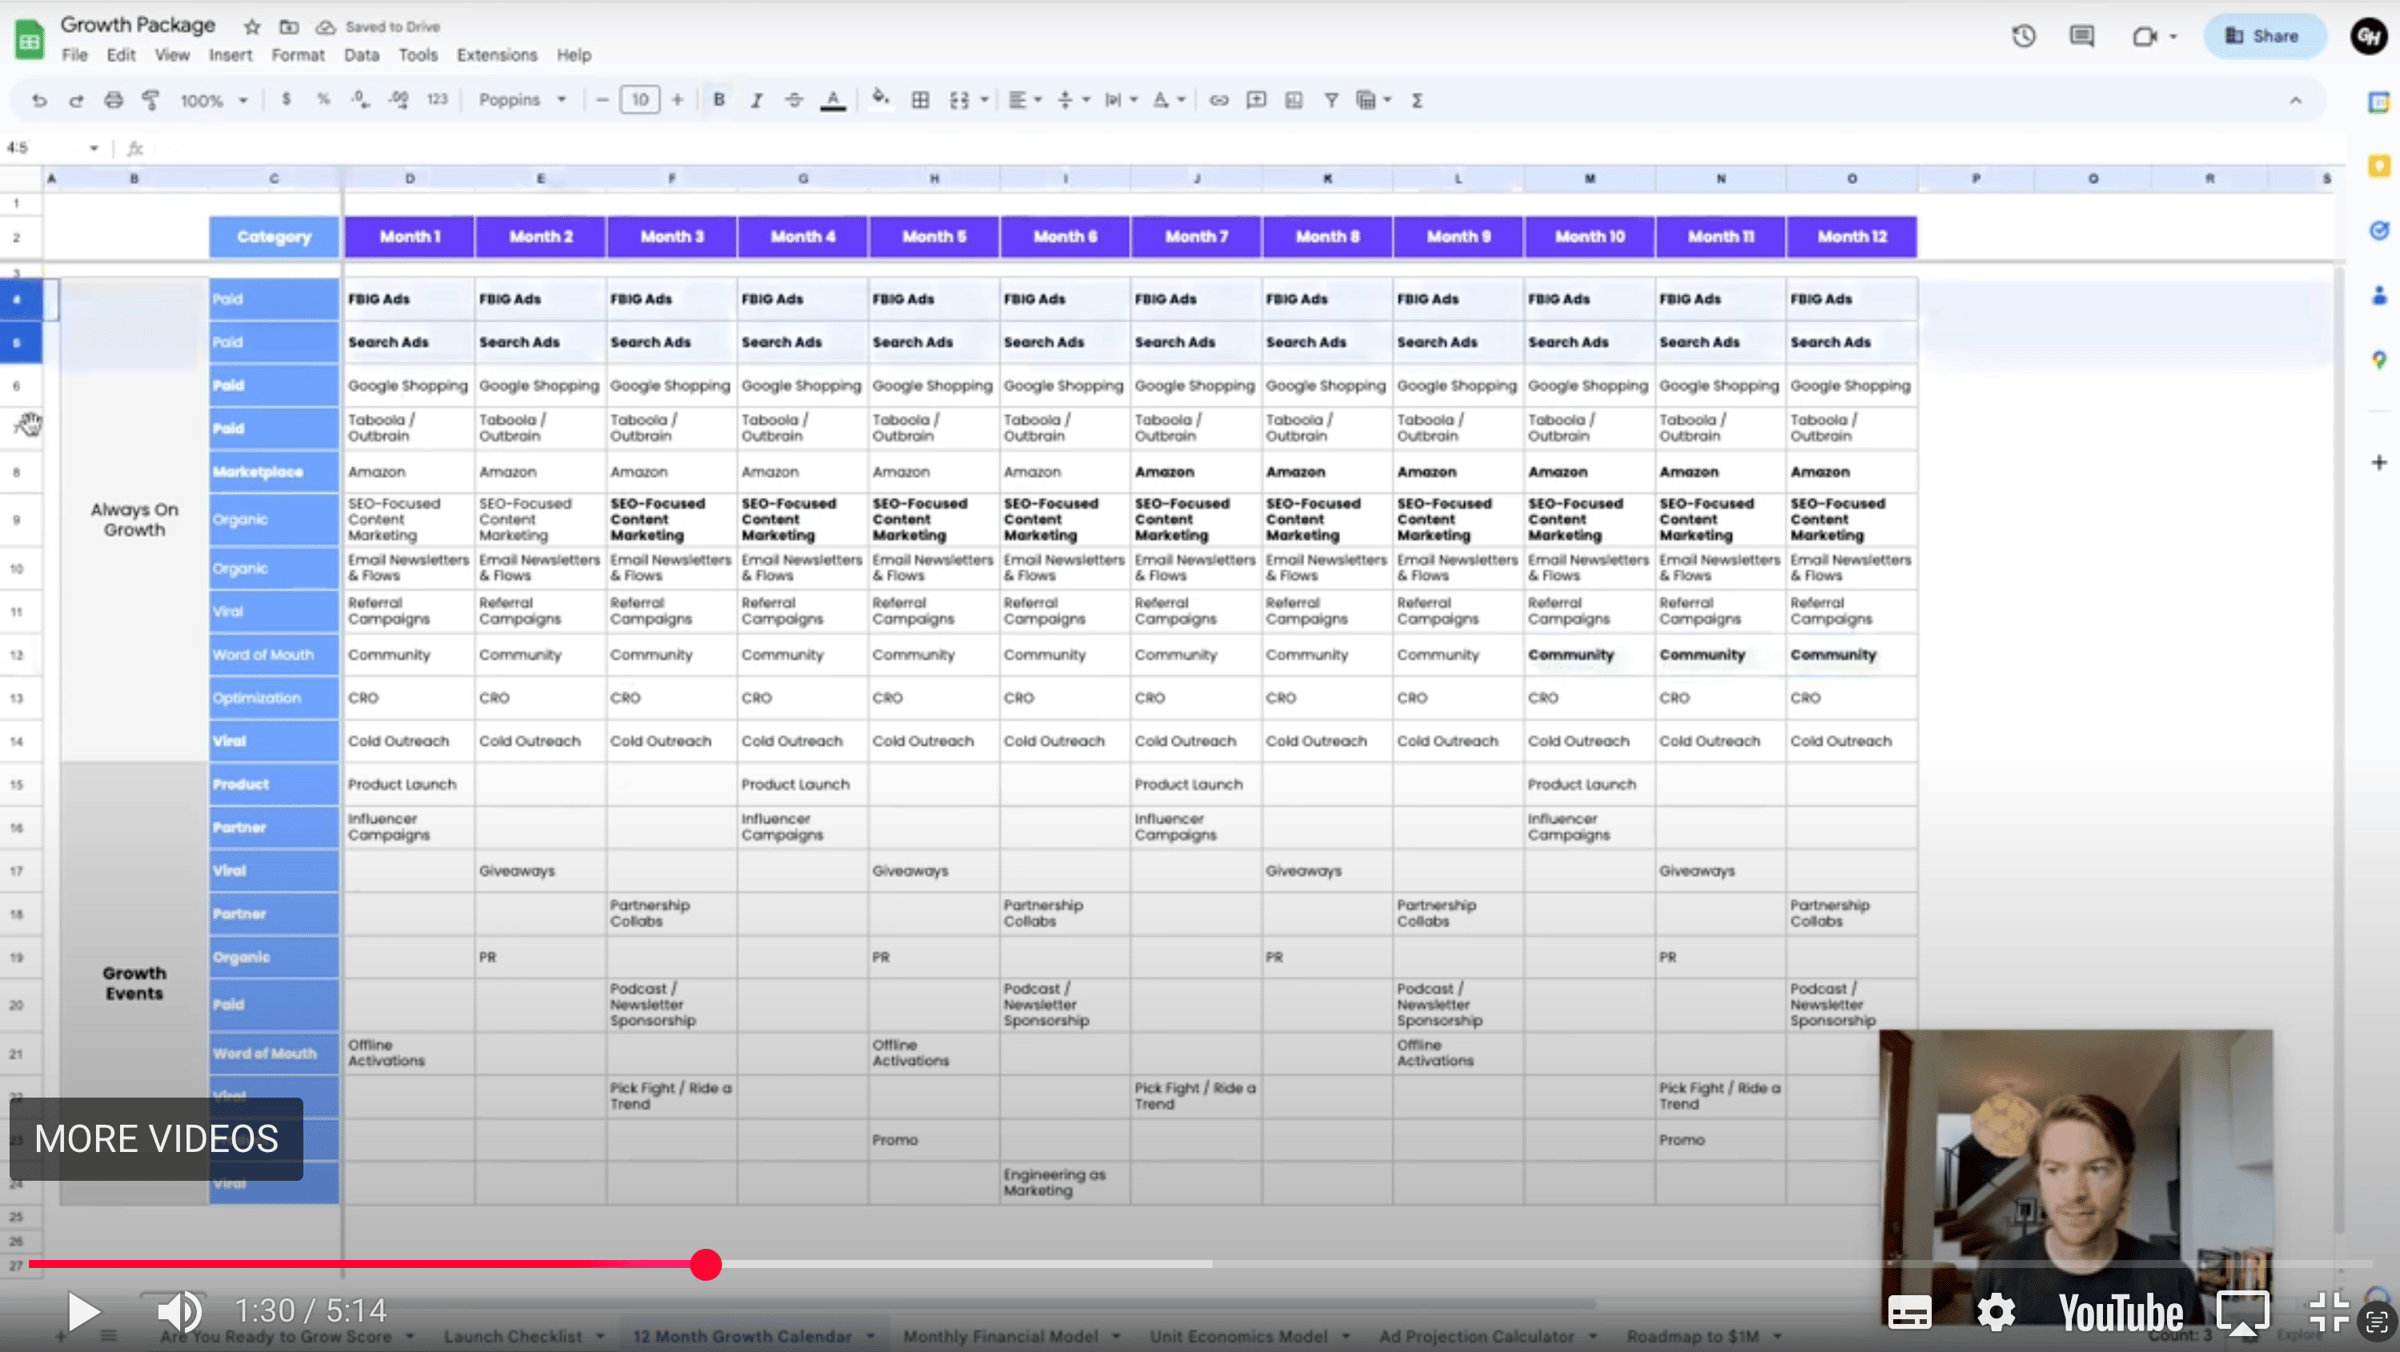This screenshot has width=2400, height=1352.
Task: Open the Data menu
Action: pos(362,55)
